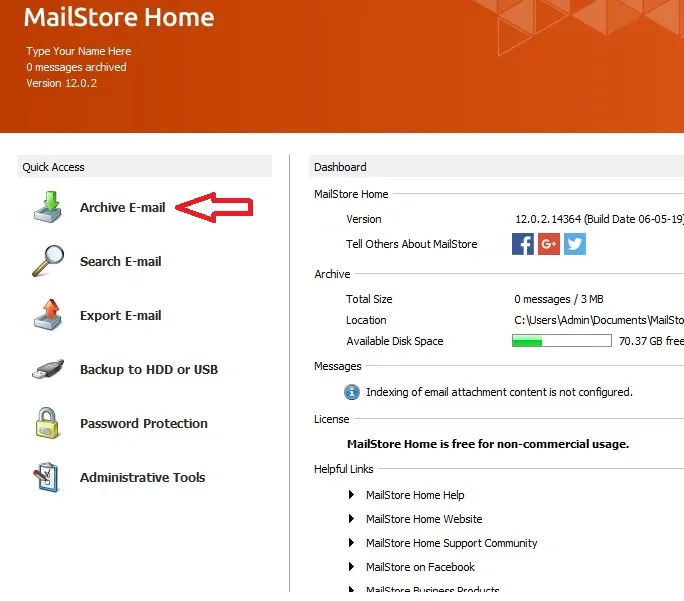Click the '70.37 GB free' text
Viewport: 684px width, 601px height.
(x=651, y=341)
